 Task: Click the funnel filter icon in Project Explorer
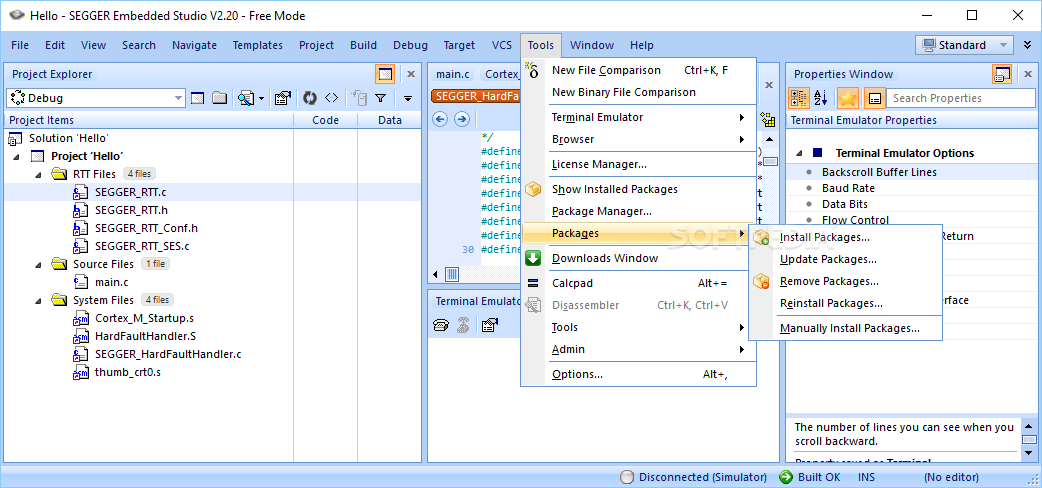(x=380, y=98)
